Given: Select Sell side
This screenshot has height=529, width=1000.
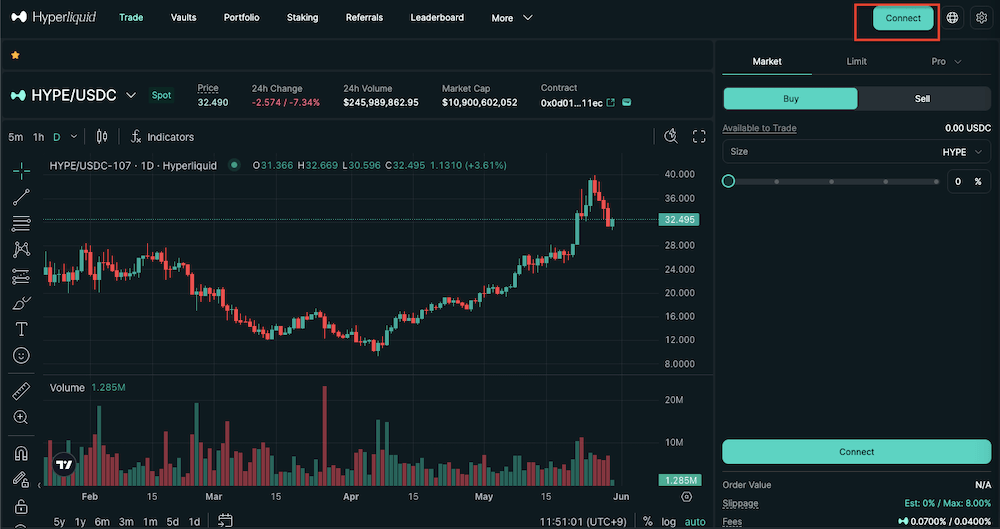Looking at the screenshot, I should (924, 98).
